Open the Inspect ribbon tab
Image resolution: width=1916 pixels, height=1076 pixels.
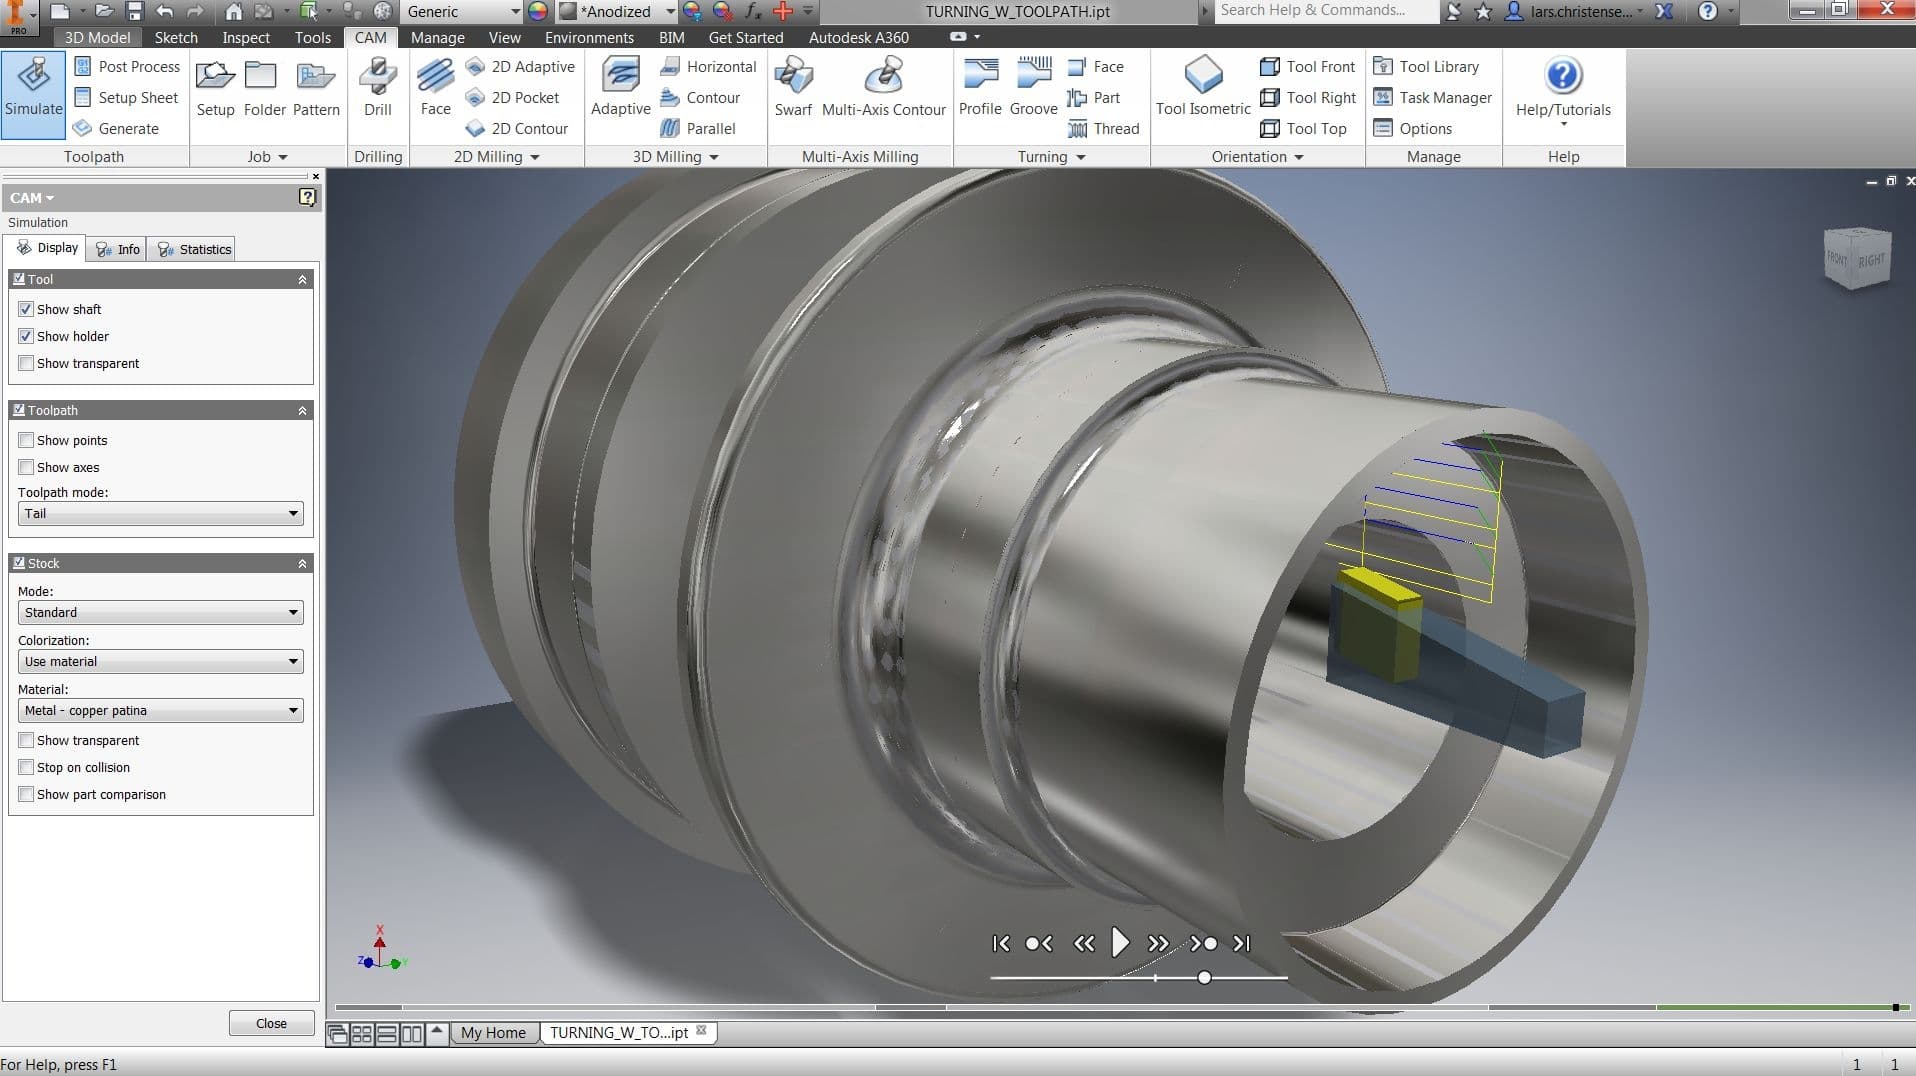coord(246,38)
